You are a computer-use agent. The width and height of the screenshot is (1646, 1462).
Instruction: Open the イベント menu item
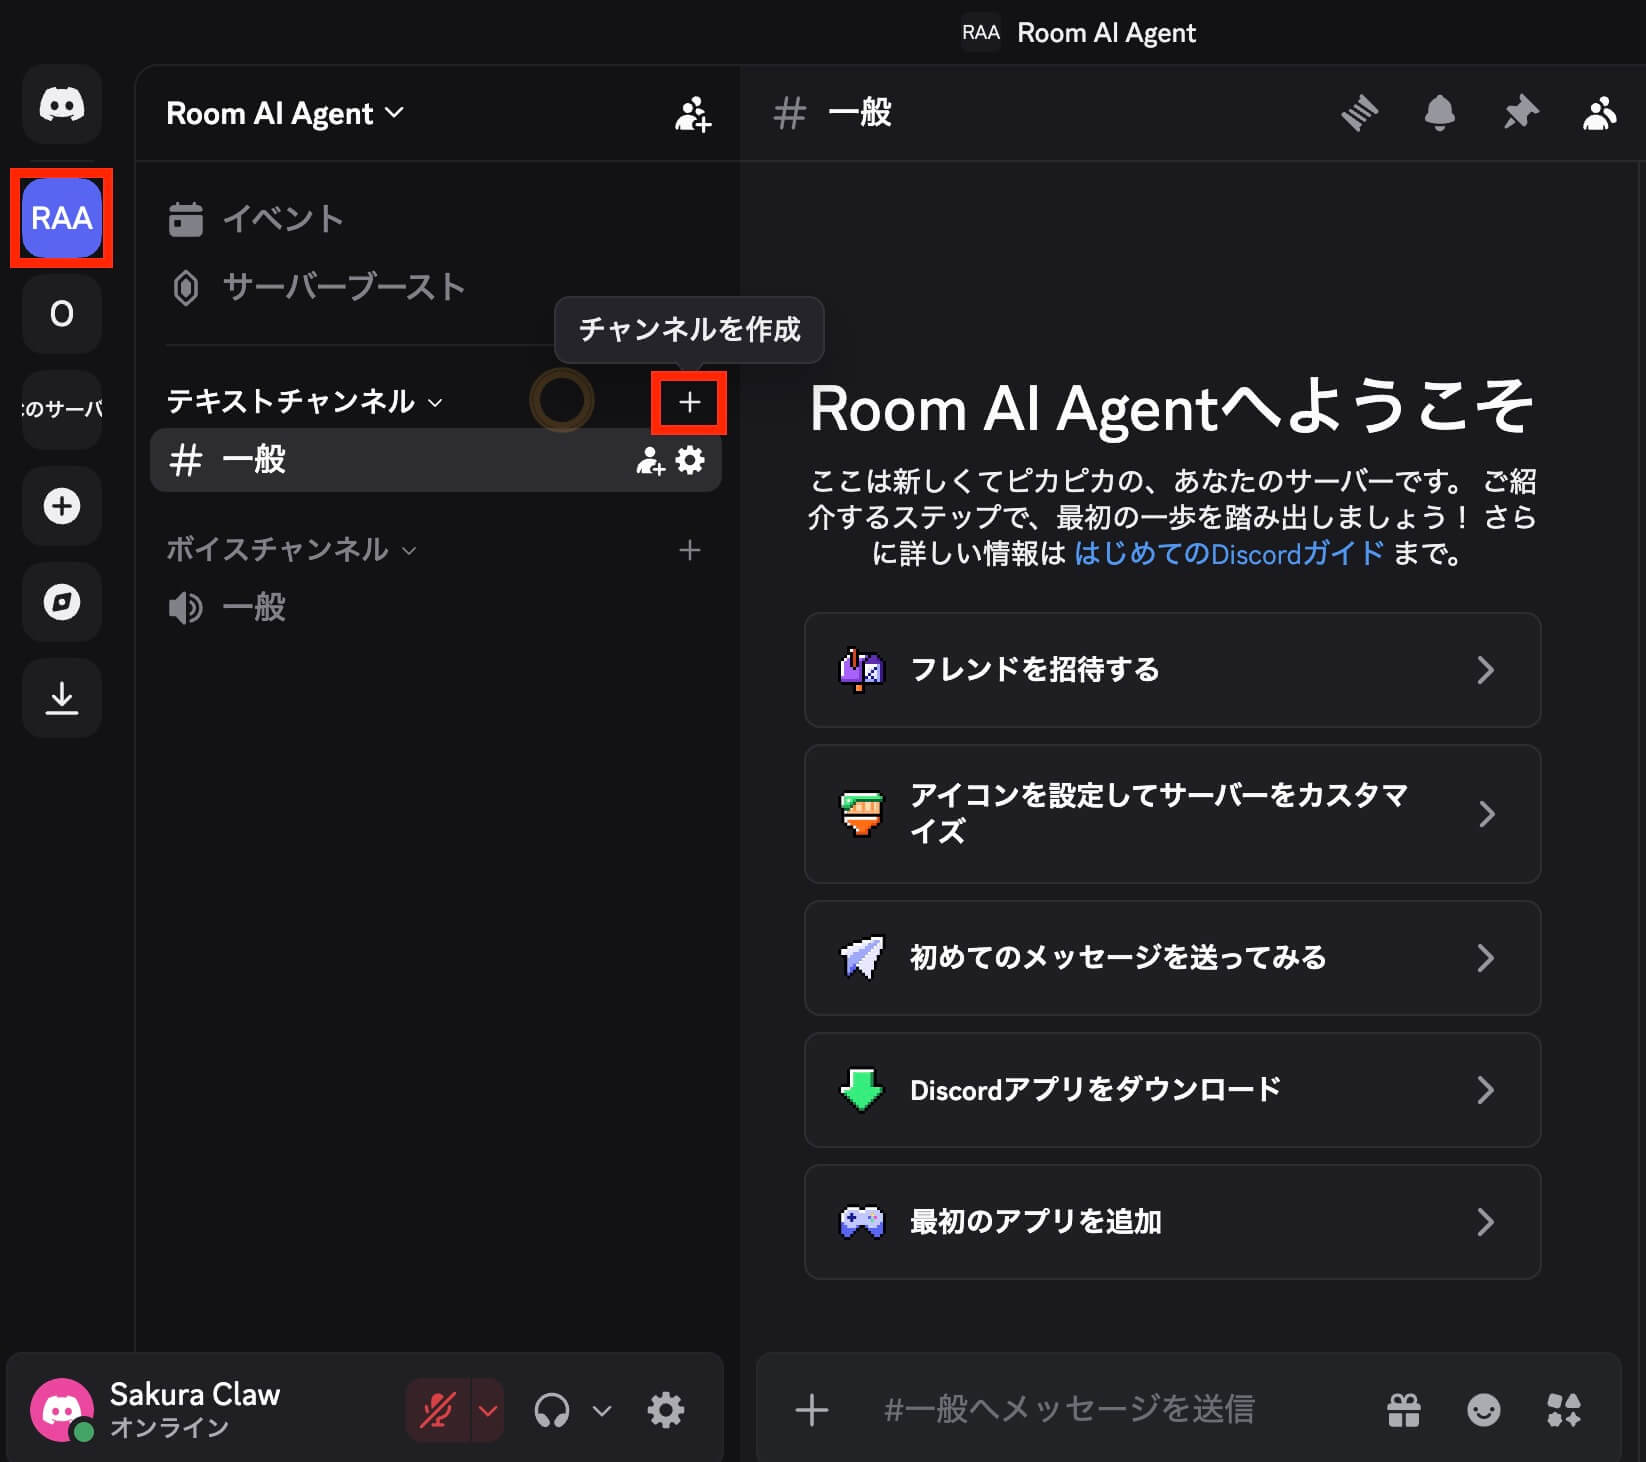[282, 219]
